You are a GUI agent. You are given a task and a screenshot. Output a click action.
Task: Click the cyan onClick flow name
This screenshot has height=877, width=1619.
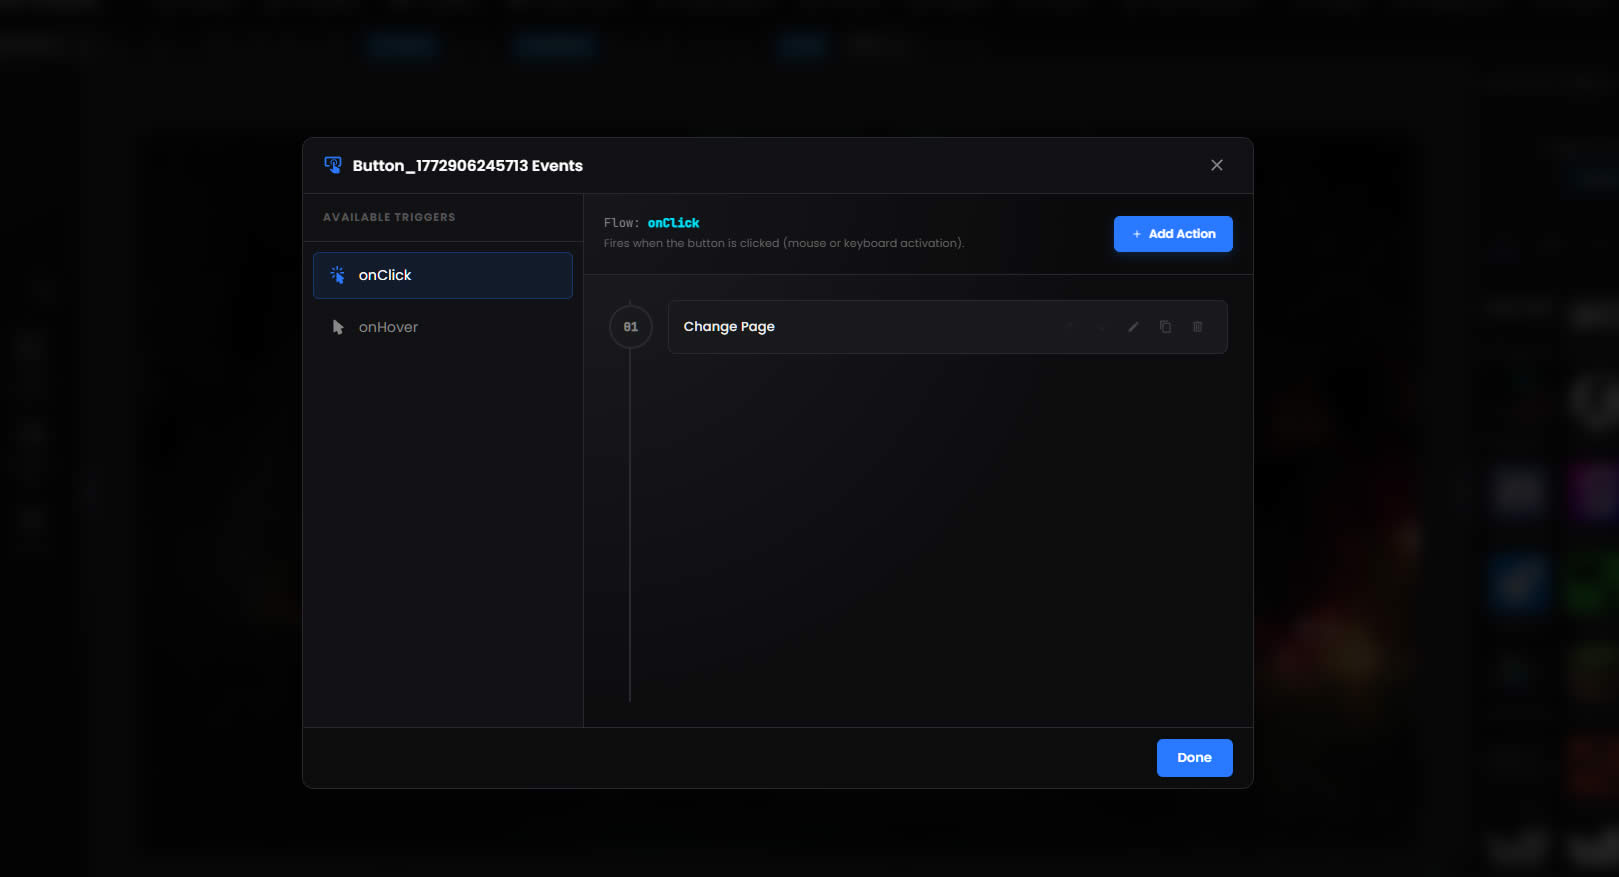coord(673,223)
